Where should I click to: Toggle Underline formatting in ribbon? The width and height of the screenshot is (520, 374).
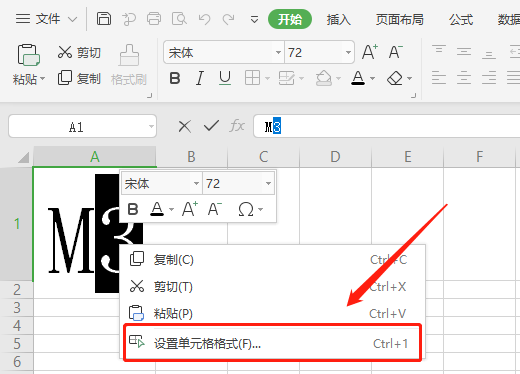tap(225, 78)
